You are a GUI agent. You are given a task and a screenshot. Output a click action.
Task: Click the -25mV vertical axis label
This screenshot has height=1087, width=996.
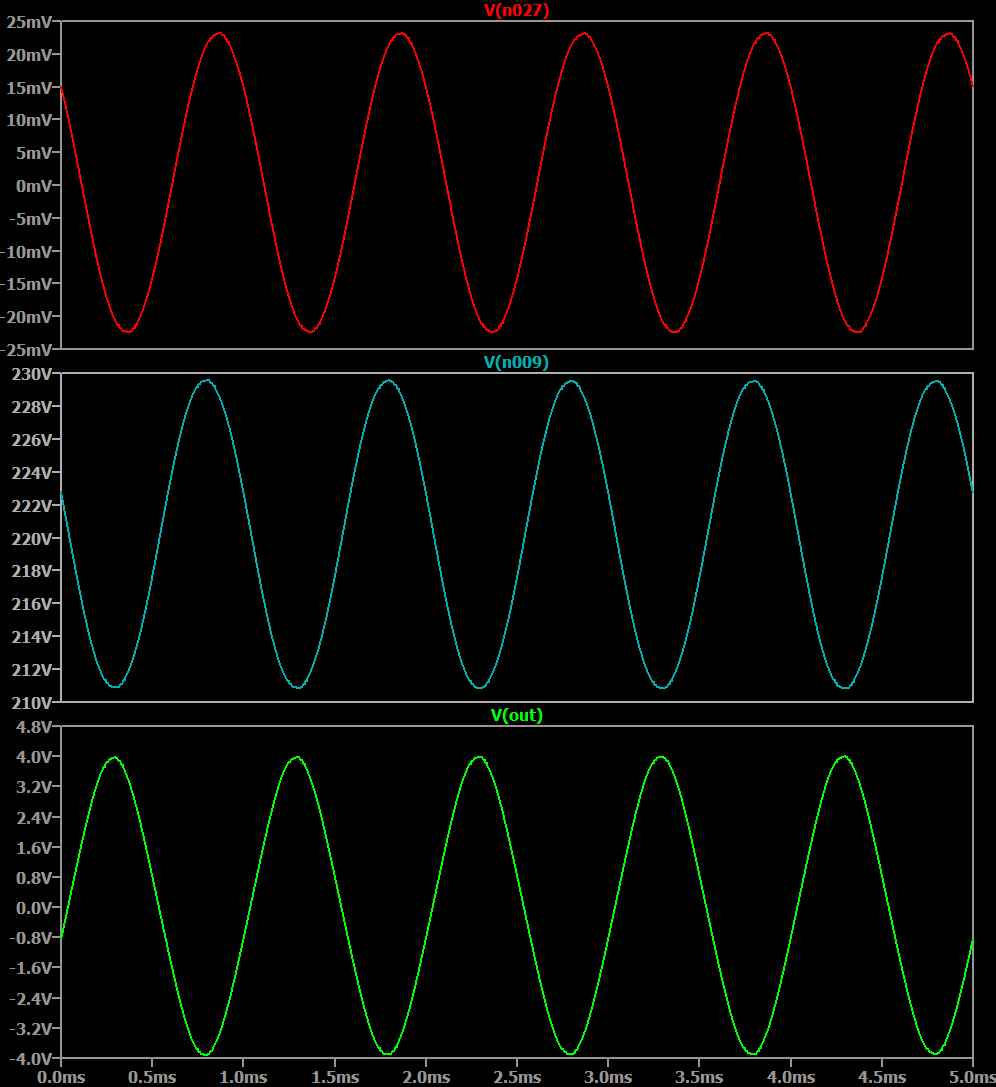(28, 349)
